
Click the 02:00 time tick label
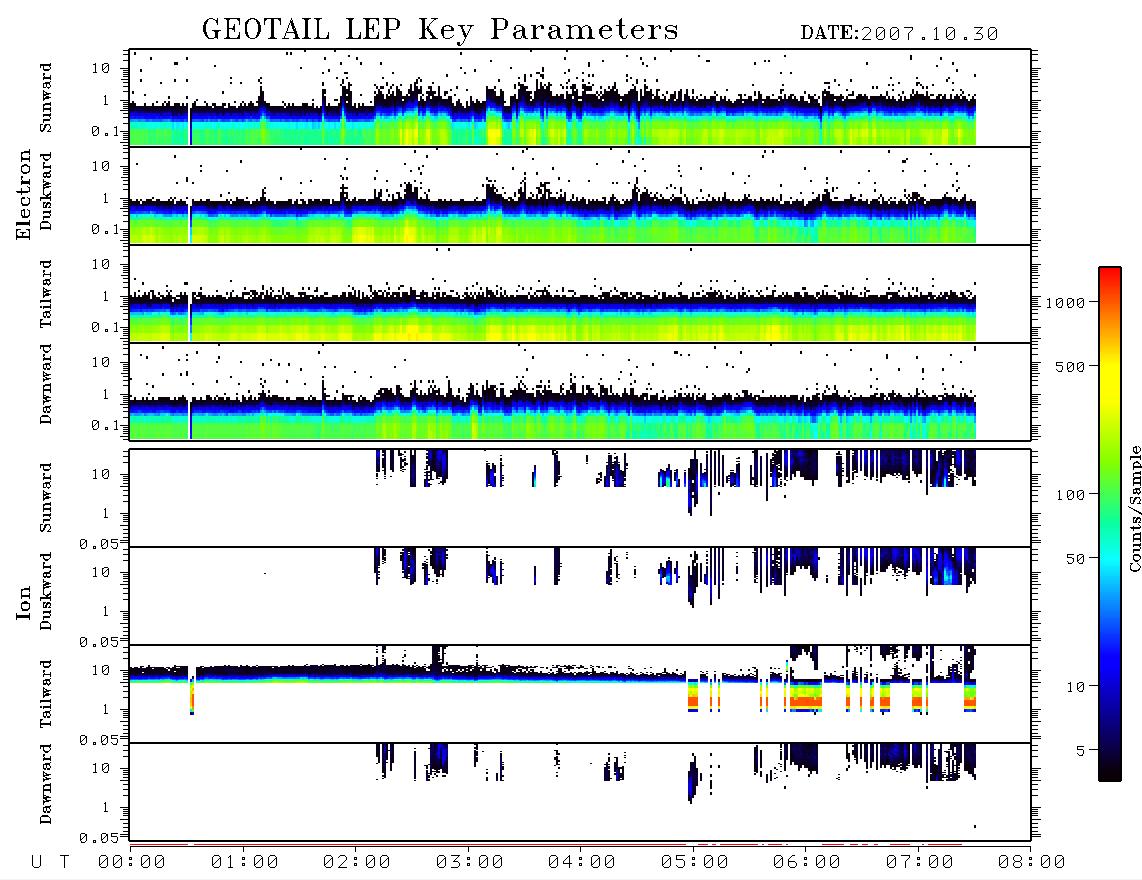tap(357, 863)
